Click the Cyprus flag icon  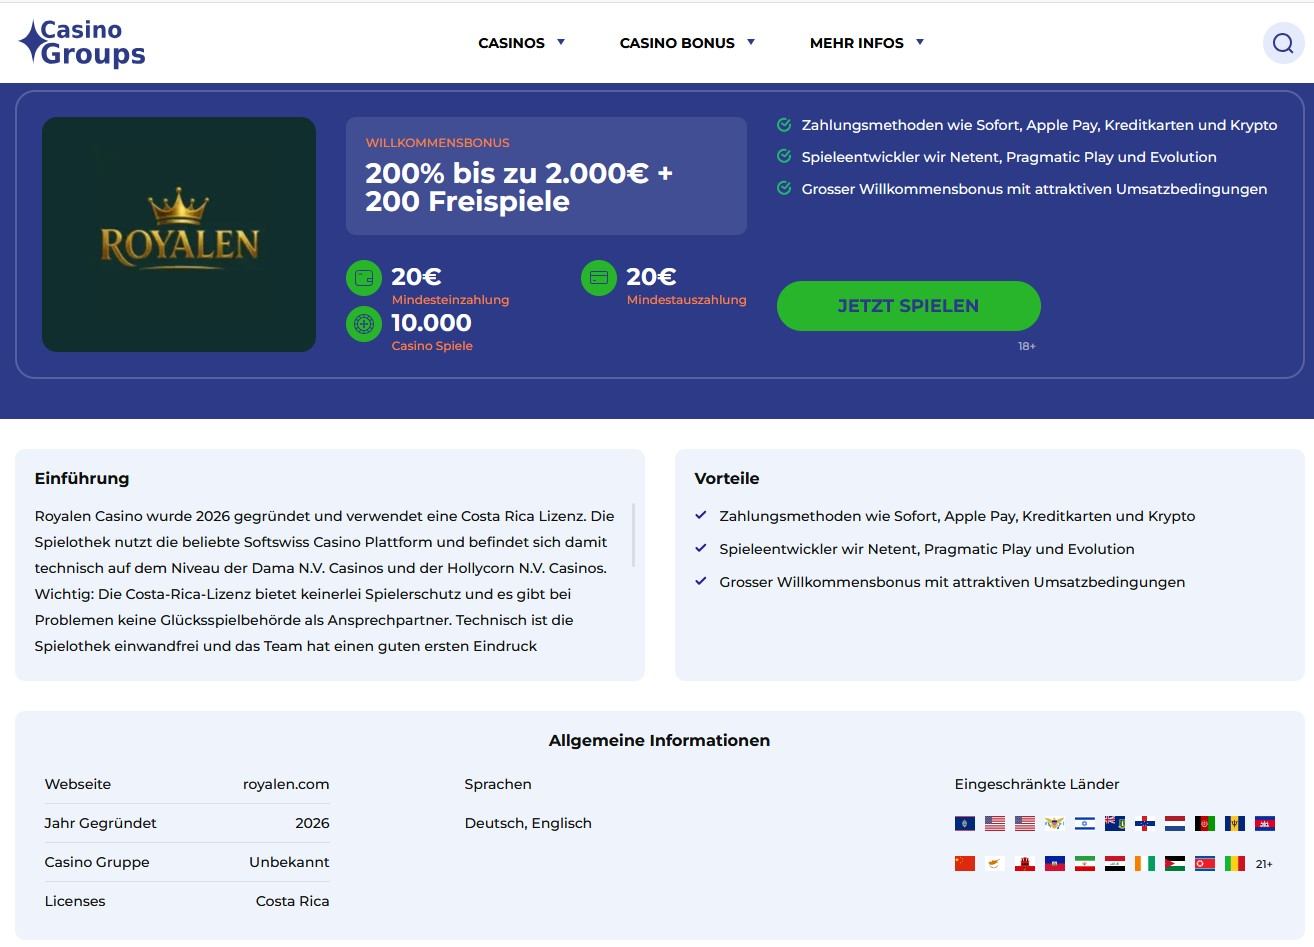click(x=995, y=864)
